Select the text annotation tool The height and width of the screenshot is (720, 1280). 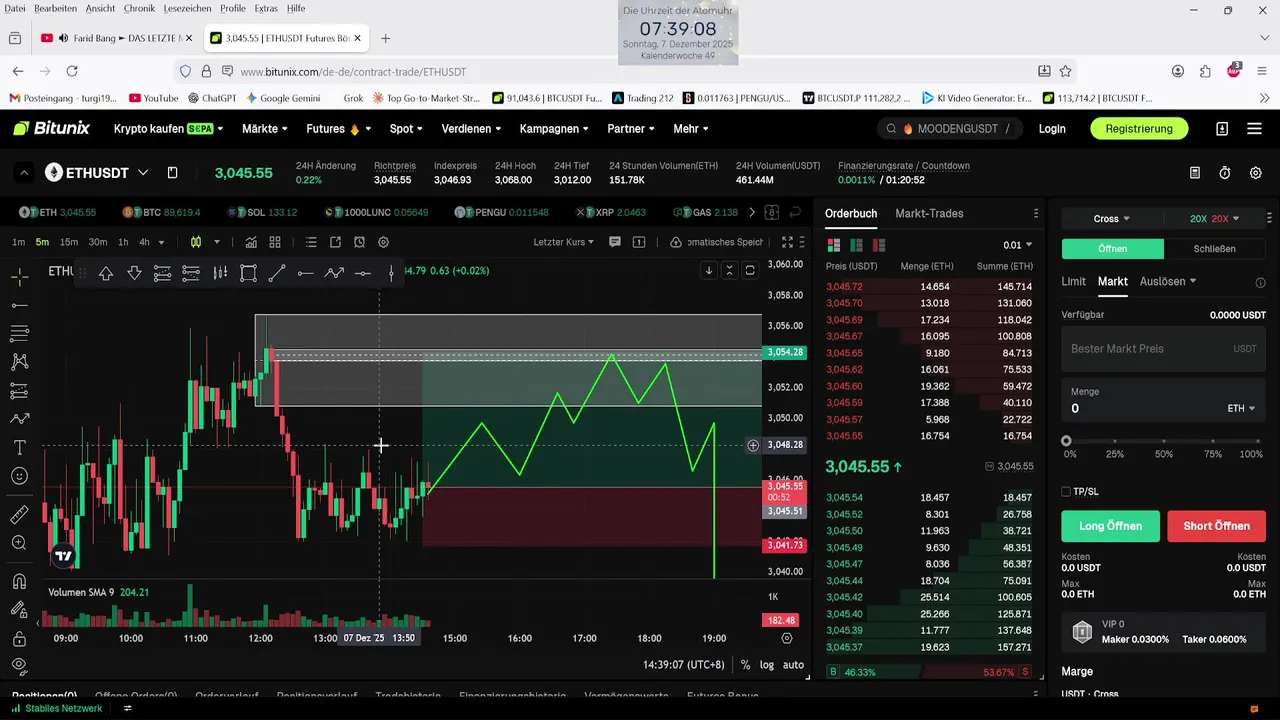click(19, 447)
